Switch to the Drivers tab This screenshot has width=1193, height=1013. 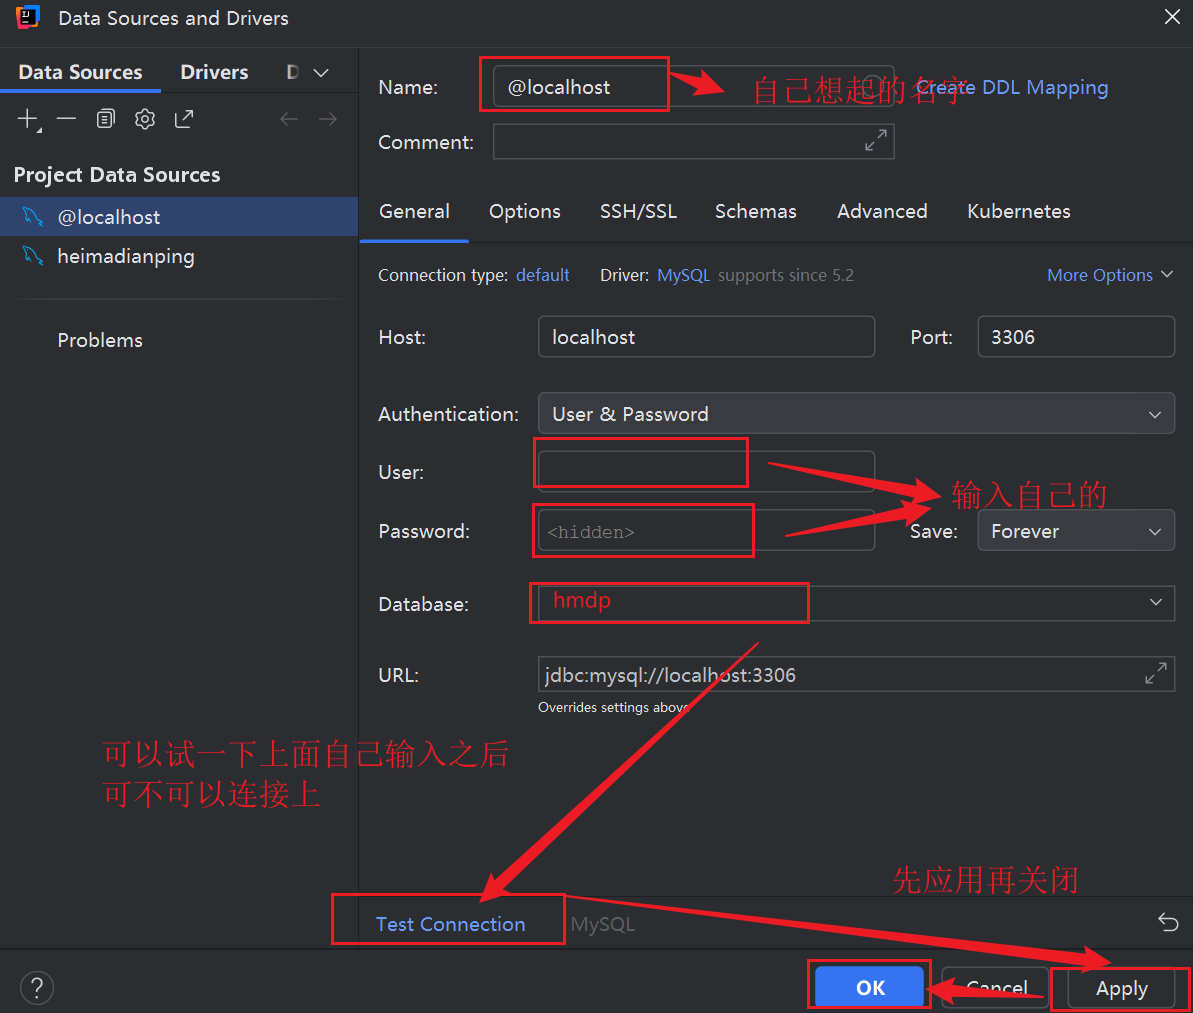(x=214, y=72)
